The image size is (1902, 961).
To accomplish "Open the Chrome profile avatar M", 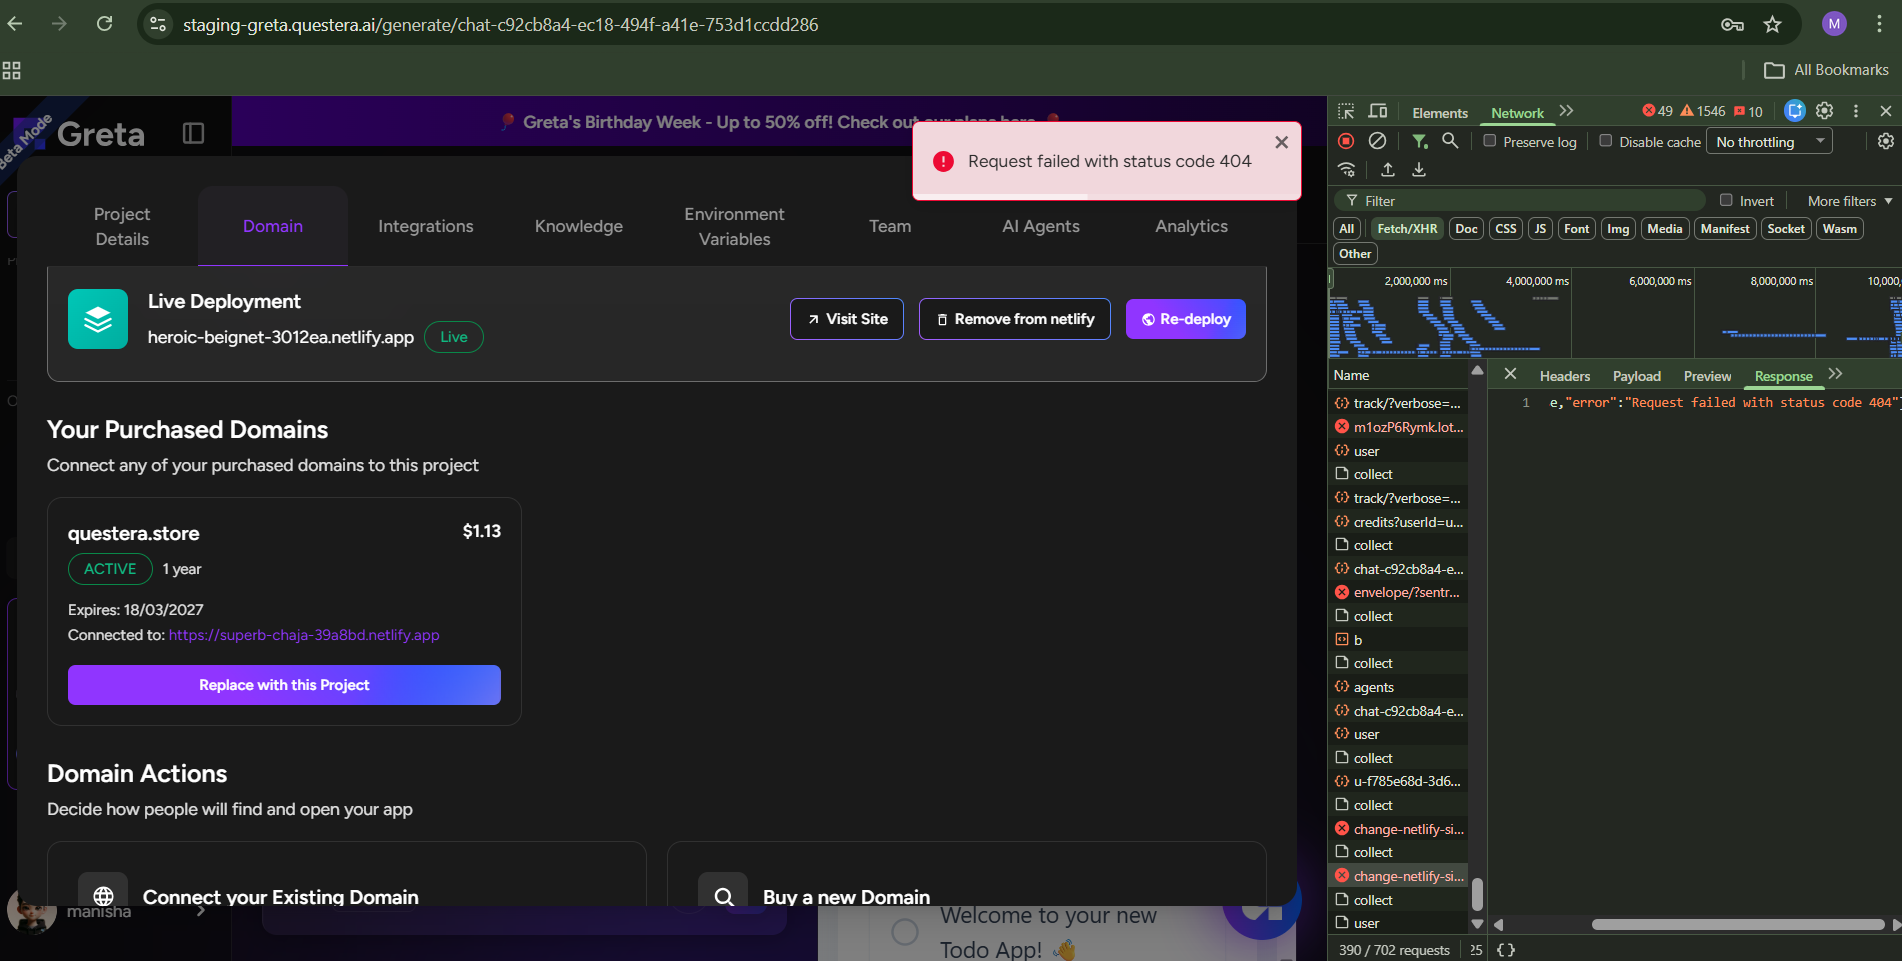I will click(x=1834, y=24).
